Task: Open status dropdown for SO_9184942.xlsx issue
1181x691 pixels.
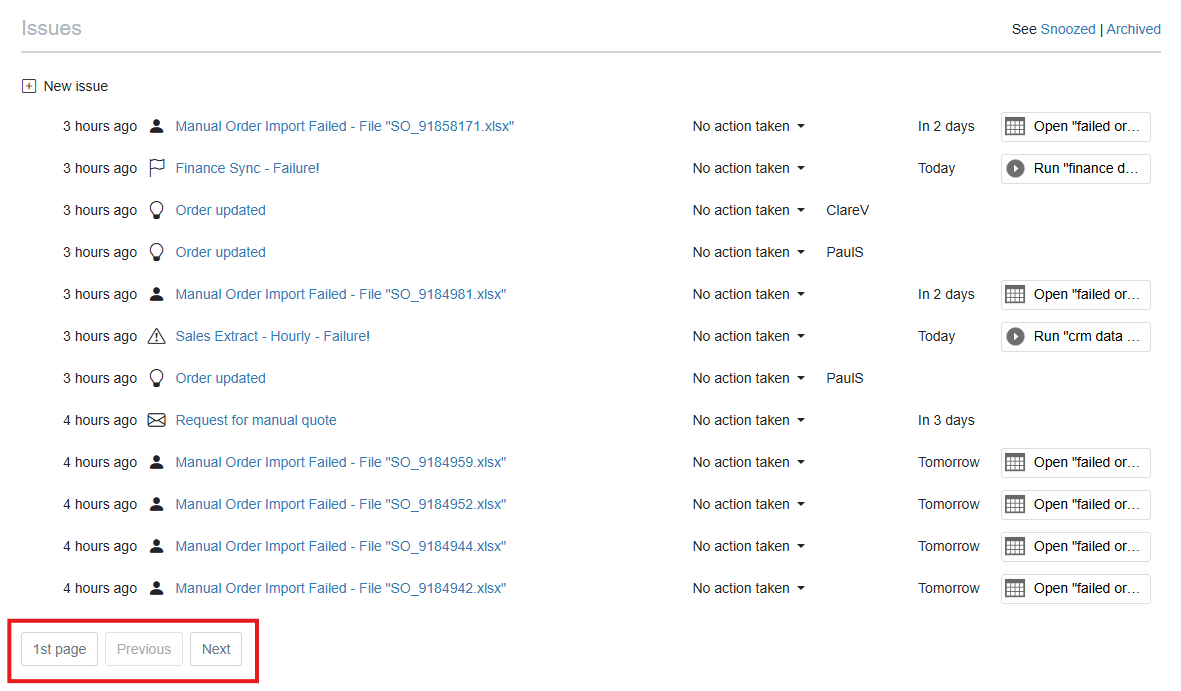Action: 749,588
